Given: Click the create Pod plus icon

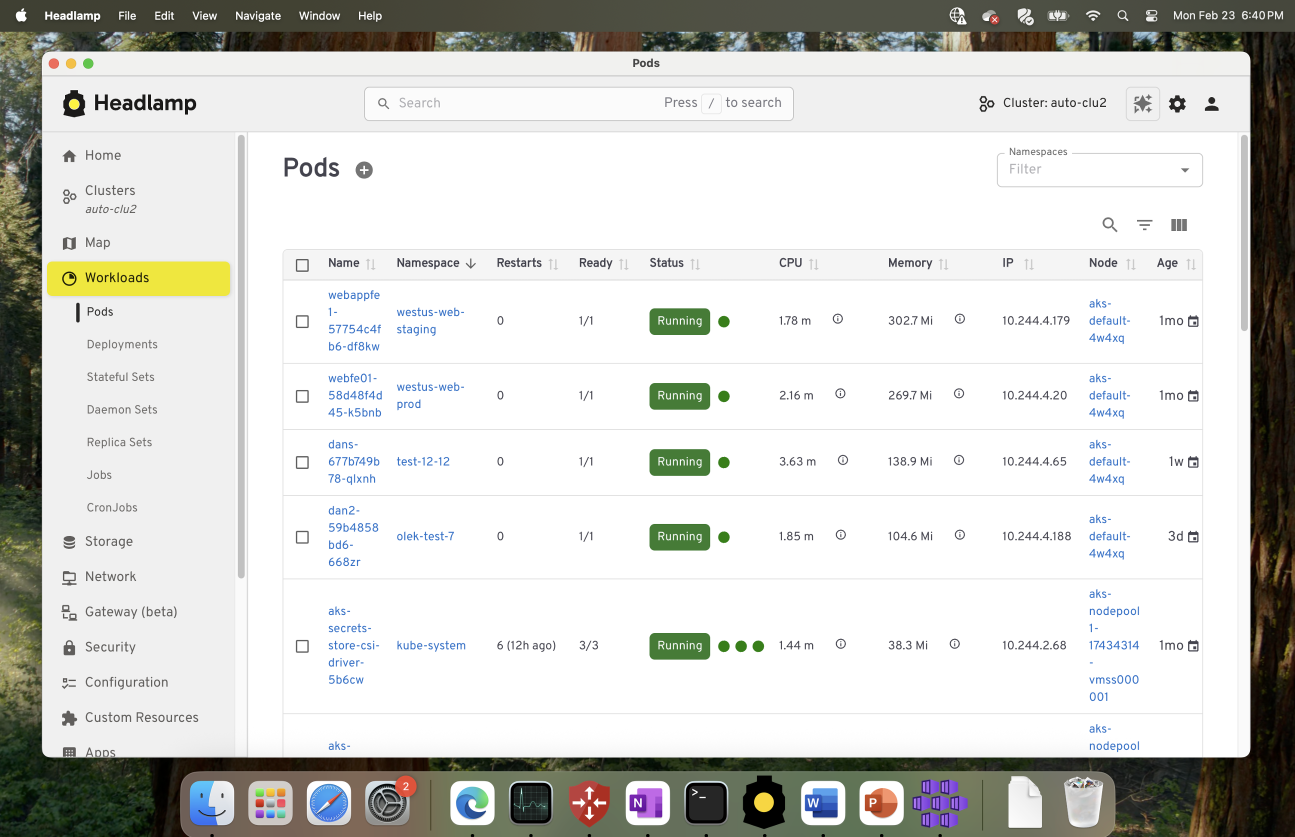Looking at the screenshot, I should (363, 169).
